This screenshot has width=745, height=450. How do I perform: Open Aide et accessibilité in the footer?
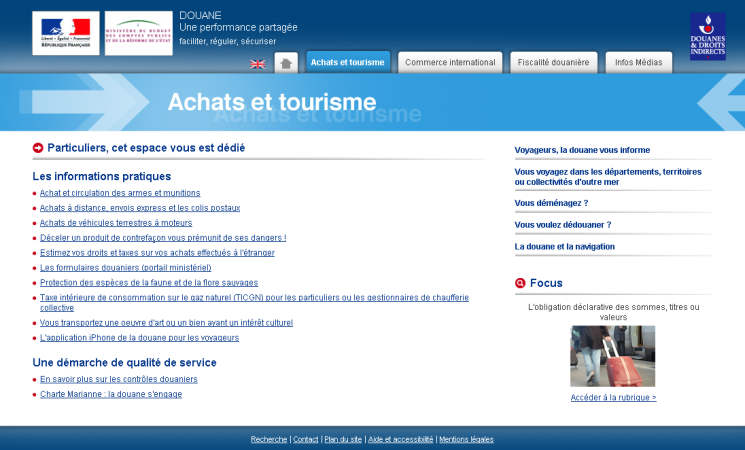click(401, 440)
